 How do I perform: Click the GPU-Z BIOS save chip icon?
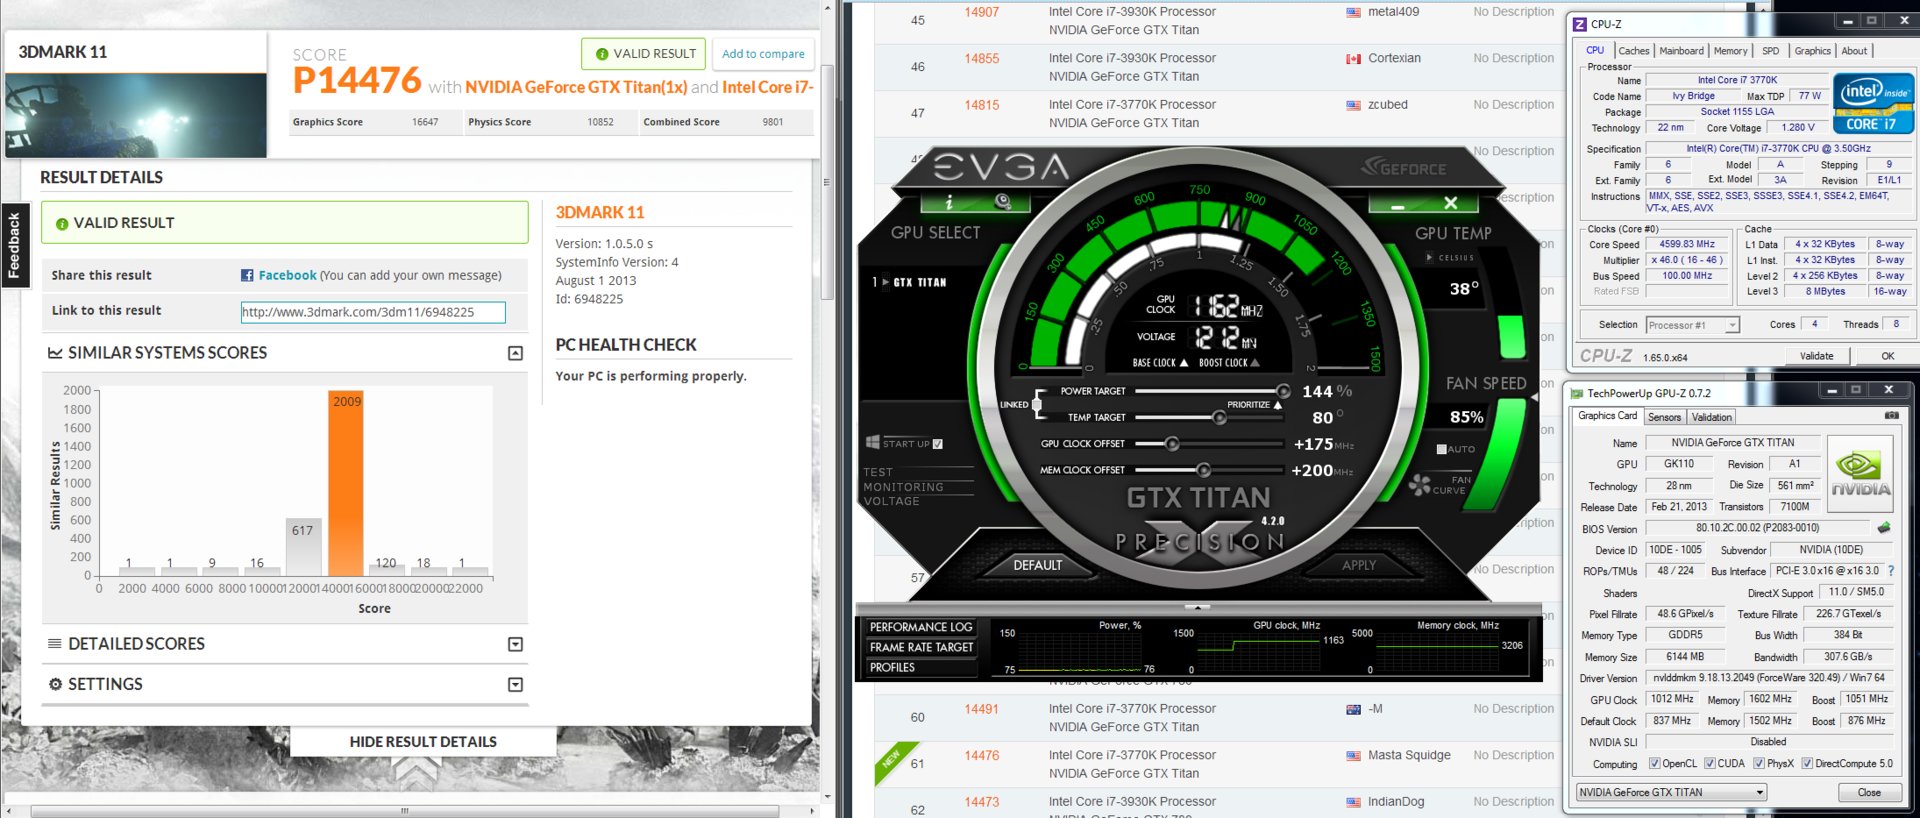click(1884, 527)
